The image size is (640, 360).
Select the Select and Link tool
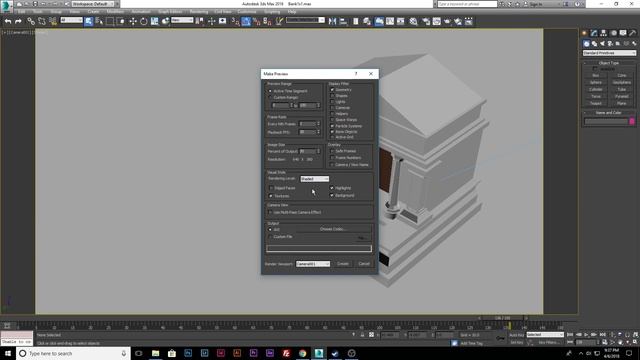[x=31, y=21]
